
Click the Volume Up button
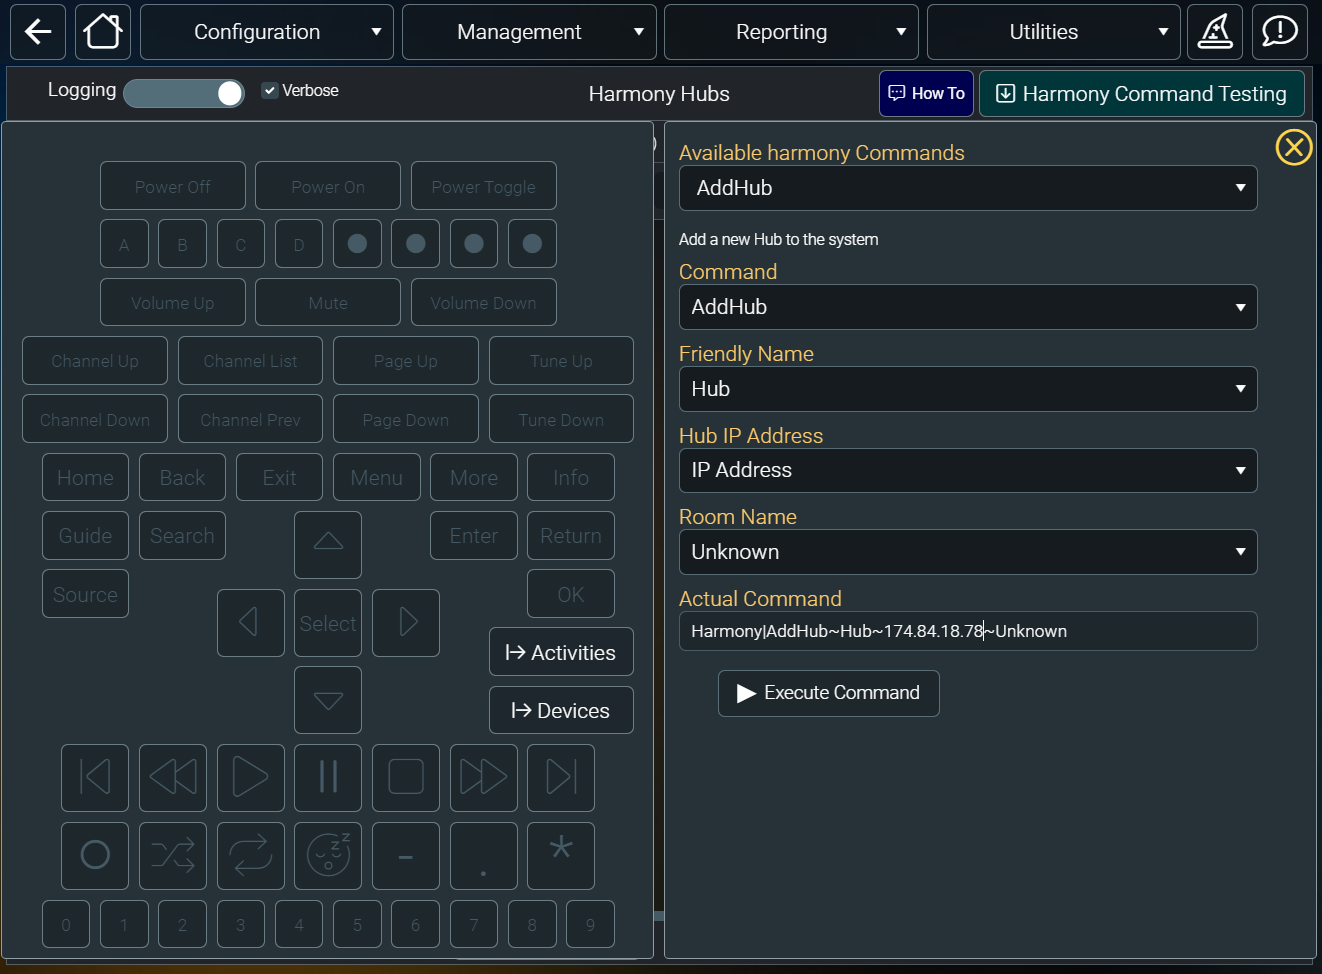[173, 302]
